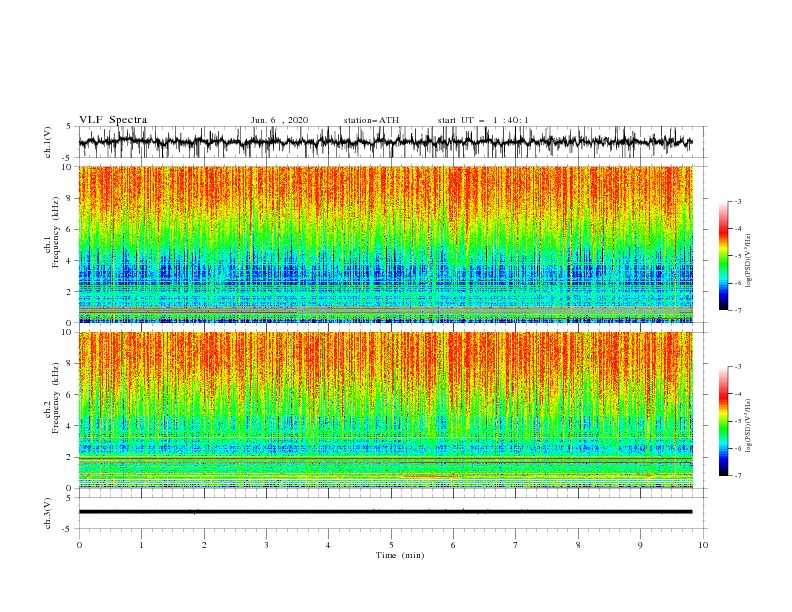Click the "ch.3(V)" axis label
The height and width of the screenshot is (612, 792).
coord(48,513)
